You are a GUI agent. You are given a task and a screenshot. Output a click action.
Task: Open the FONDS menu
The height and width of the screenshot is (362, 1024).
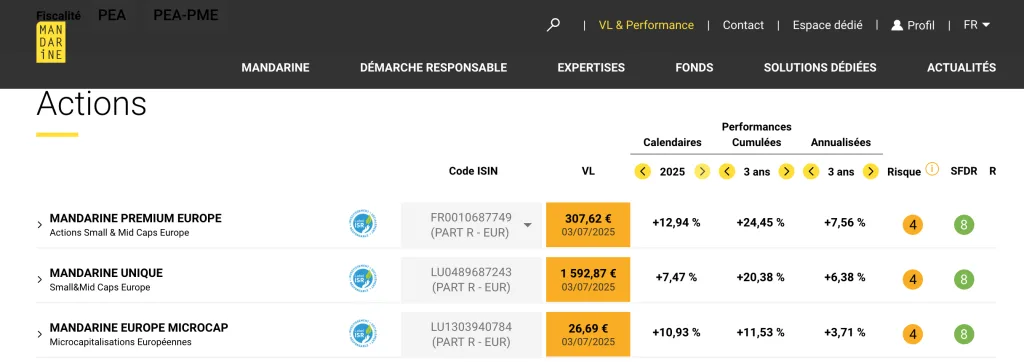point(694,67)
